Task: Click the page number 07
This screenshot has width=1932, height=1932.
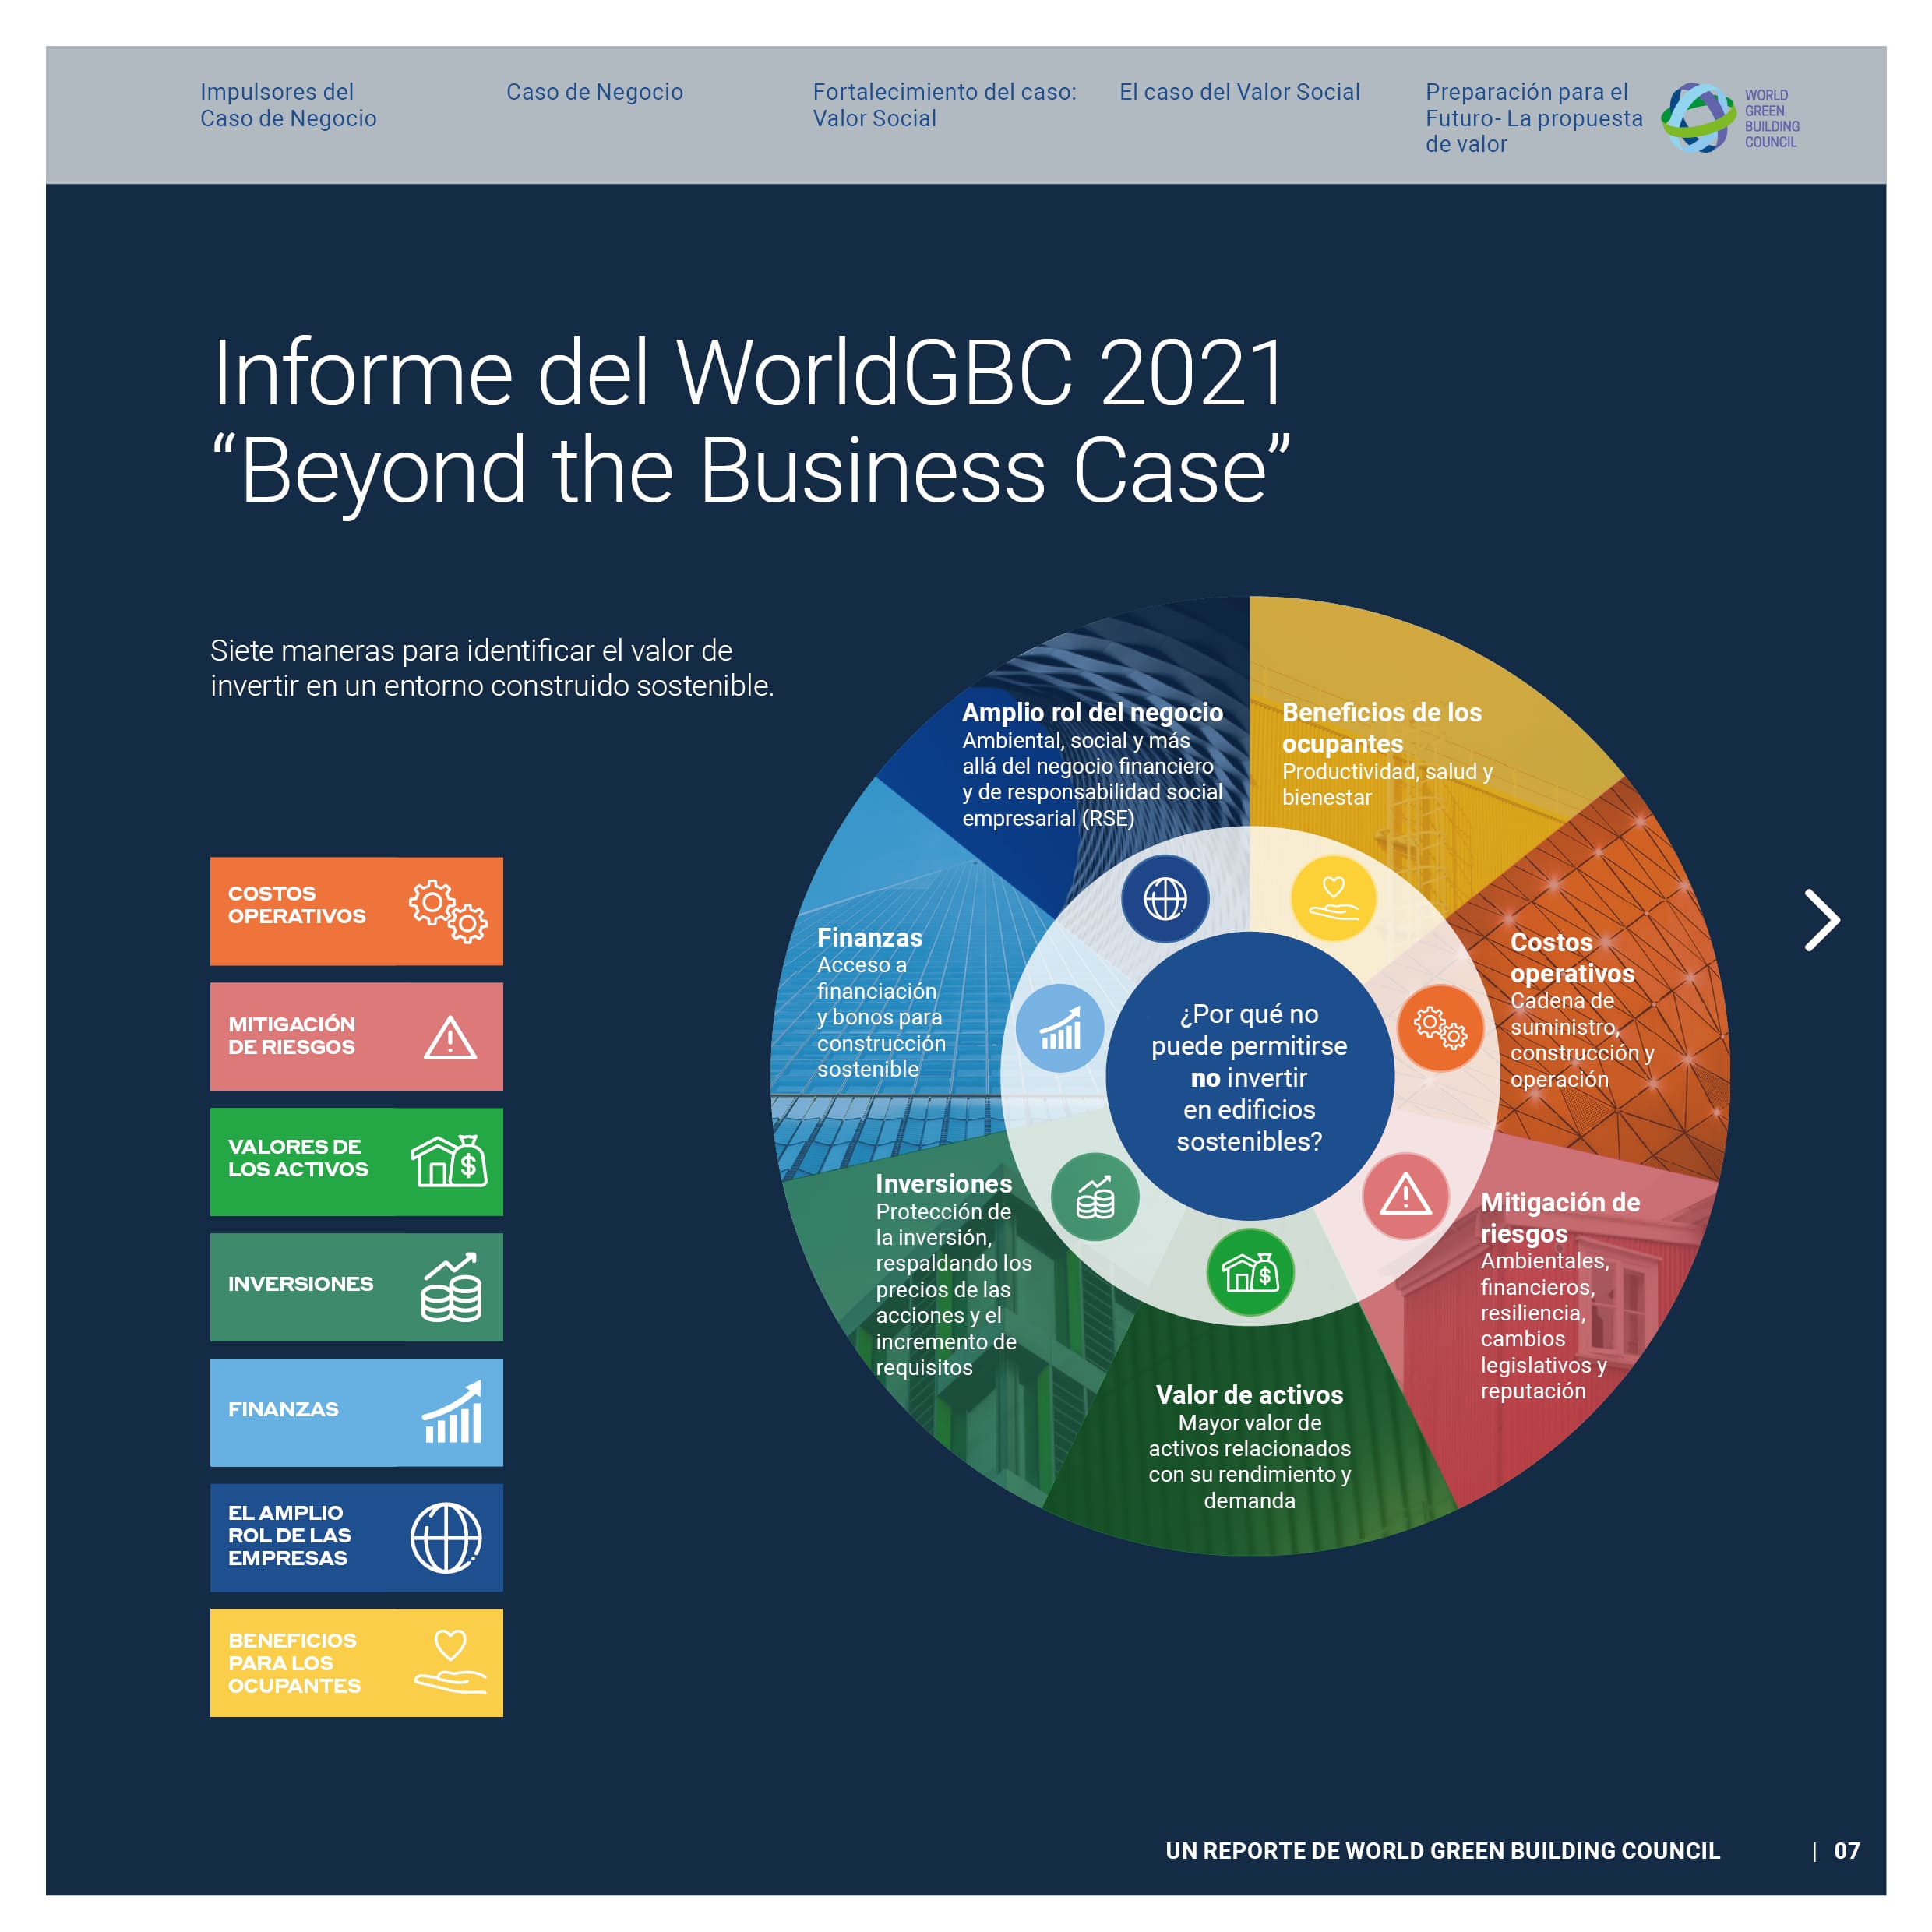Action: click(1846, 1850)
